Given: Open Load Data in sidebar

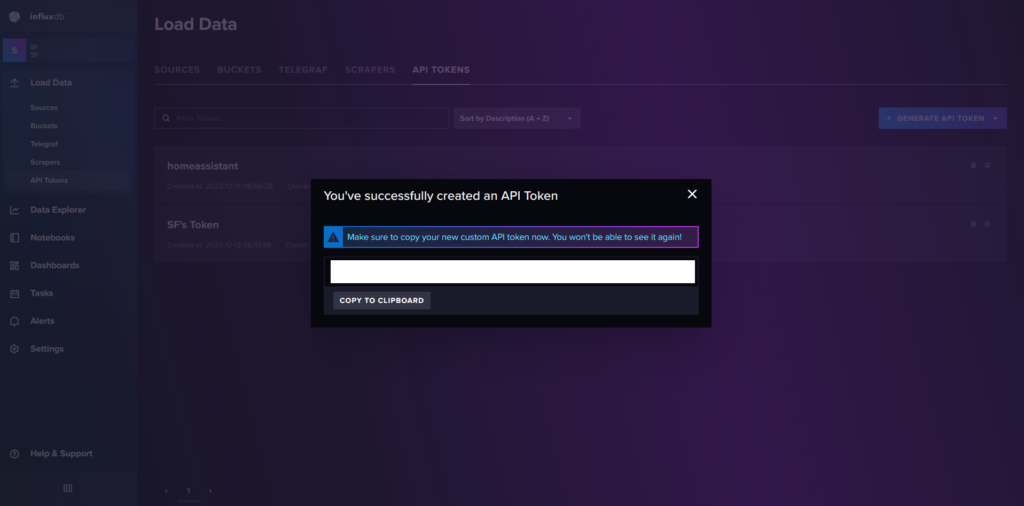Looking at the screenshot, I should 51,83.
